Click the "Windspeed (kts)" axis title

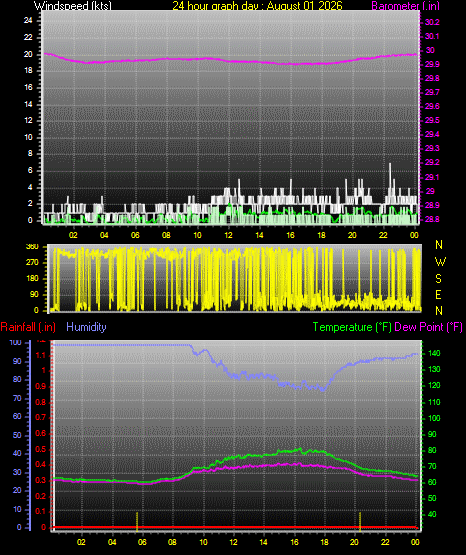[73, 5]
